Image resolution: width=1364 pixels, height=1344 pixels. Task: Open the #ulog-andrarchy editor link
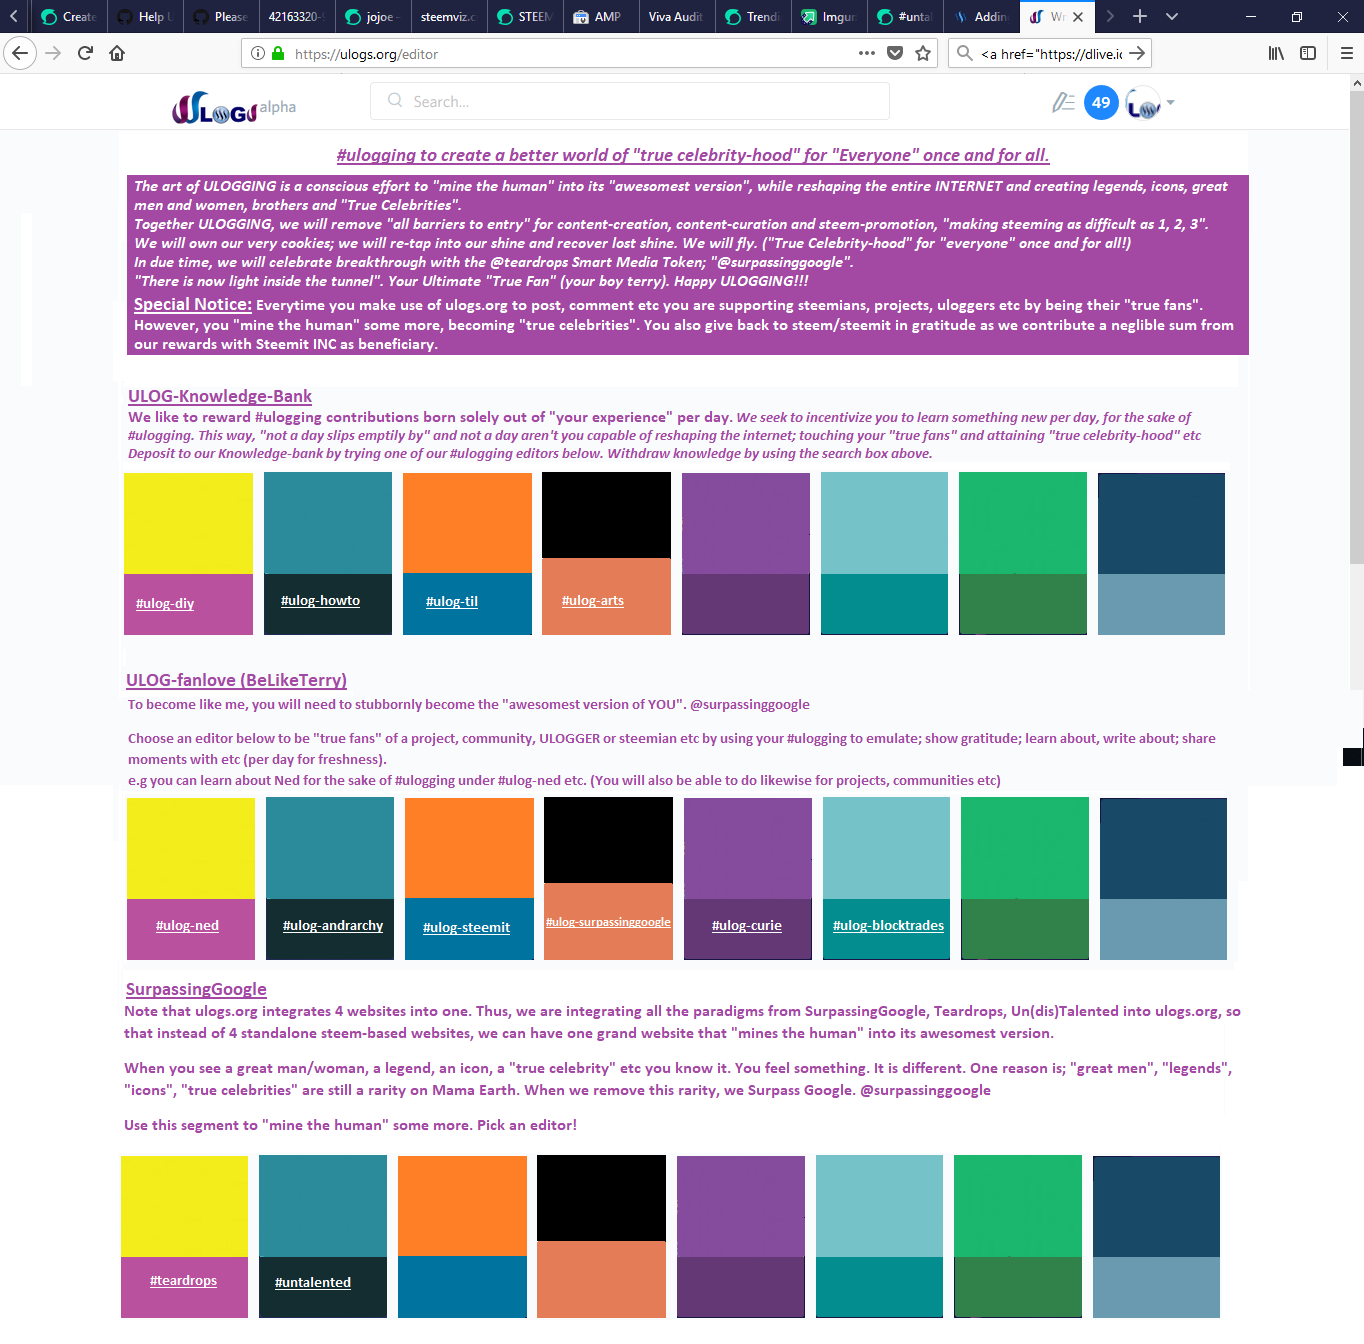point(333,925)
